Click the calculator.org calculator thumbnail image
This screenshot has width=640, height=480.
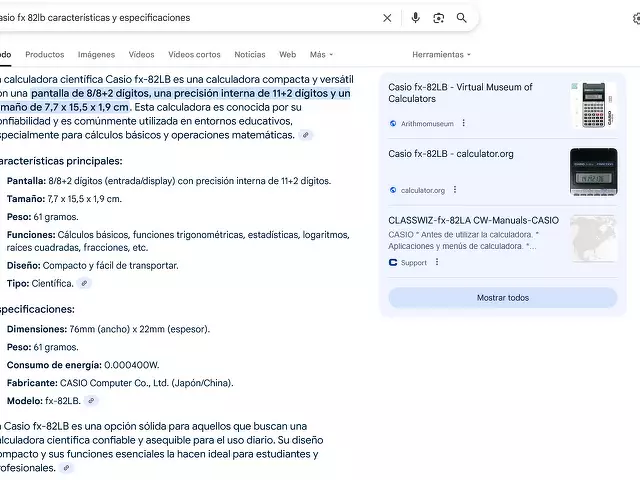tap(593, 171)
